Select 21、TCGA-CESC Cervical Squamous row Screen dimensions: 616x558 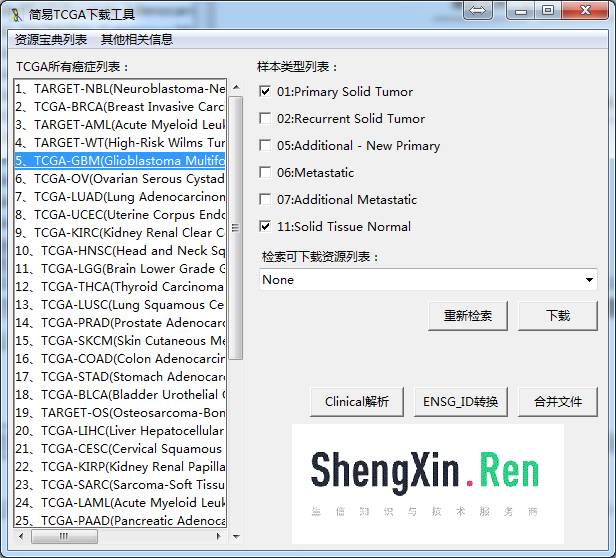click(120, 449)
